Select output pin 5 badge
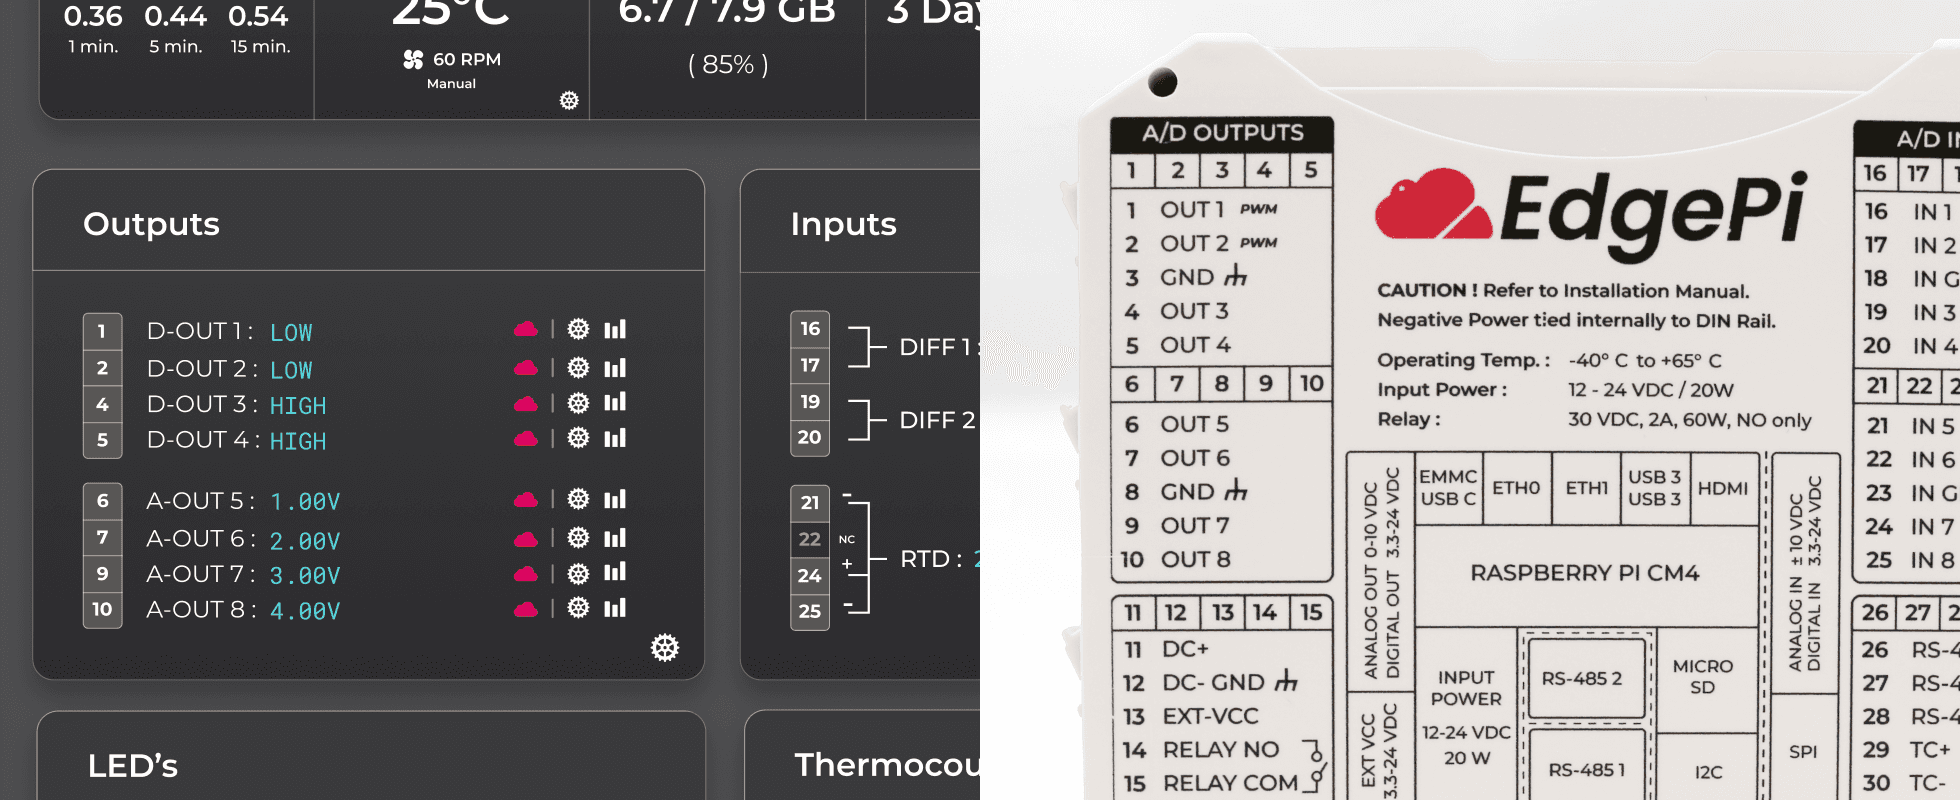The image size is (1960, 800). pos(102,440)
